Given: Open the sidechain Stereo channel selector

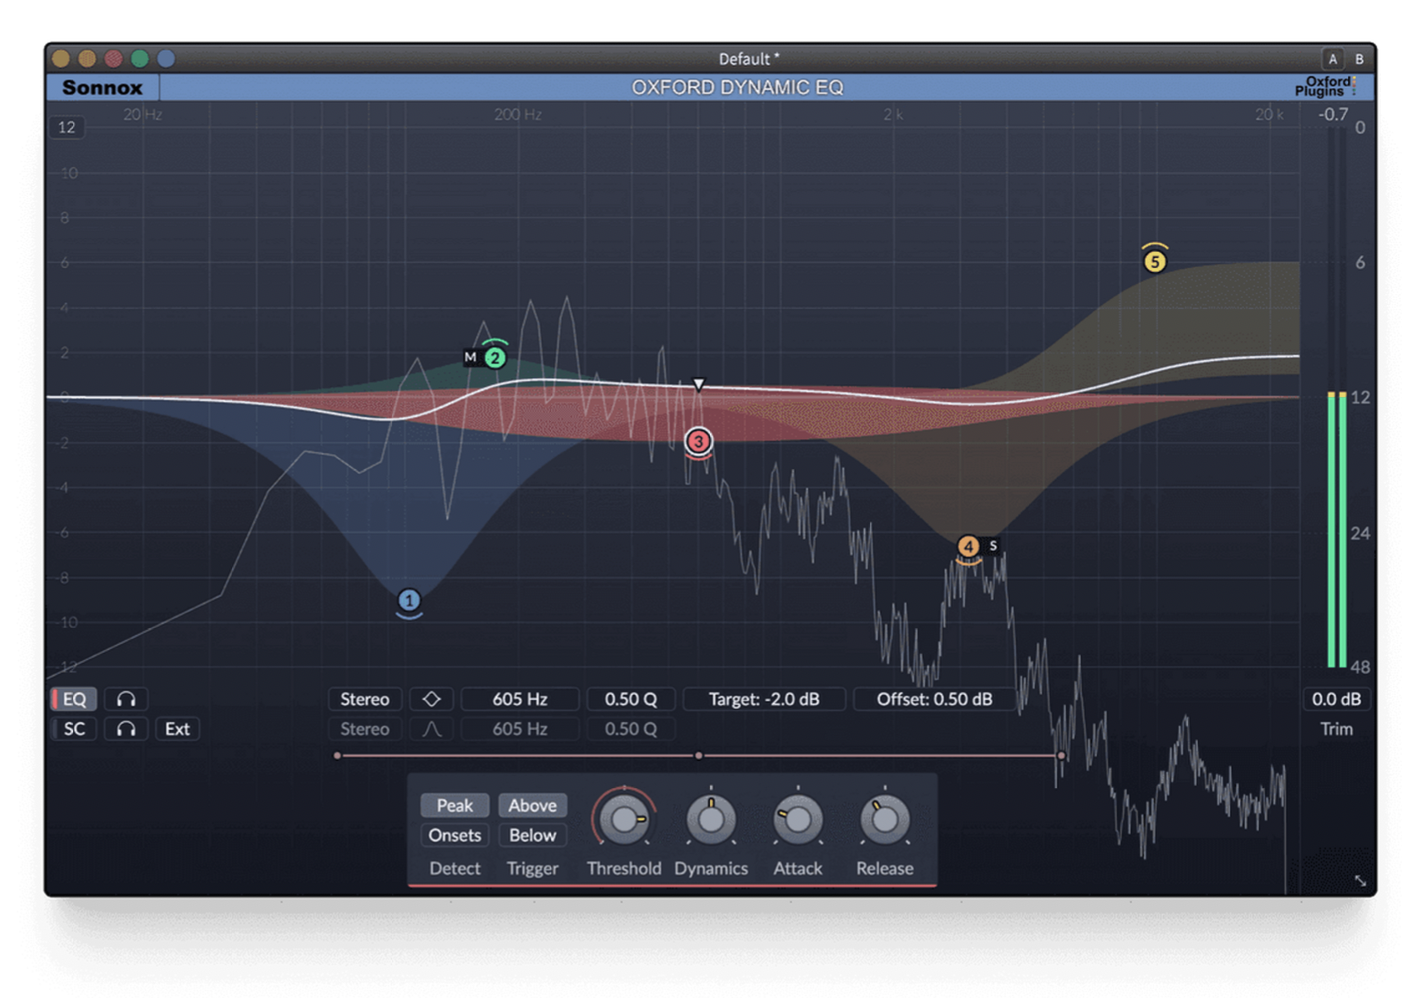Looking at the screenshot, I should coord(364,729).
